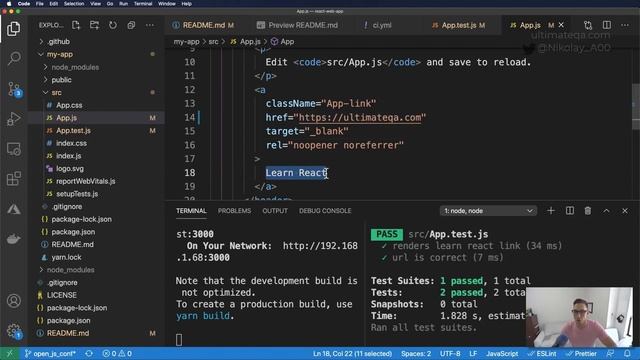Close the terminal panel
The image size is (640, 360).
click(x=625, y=211)
